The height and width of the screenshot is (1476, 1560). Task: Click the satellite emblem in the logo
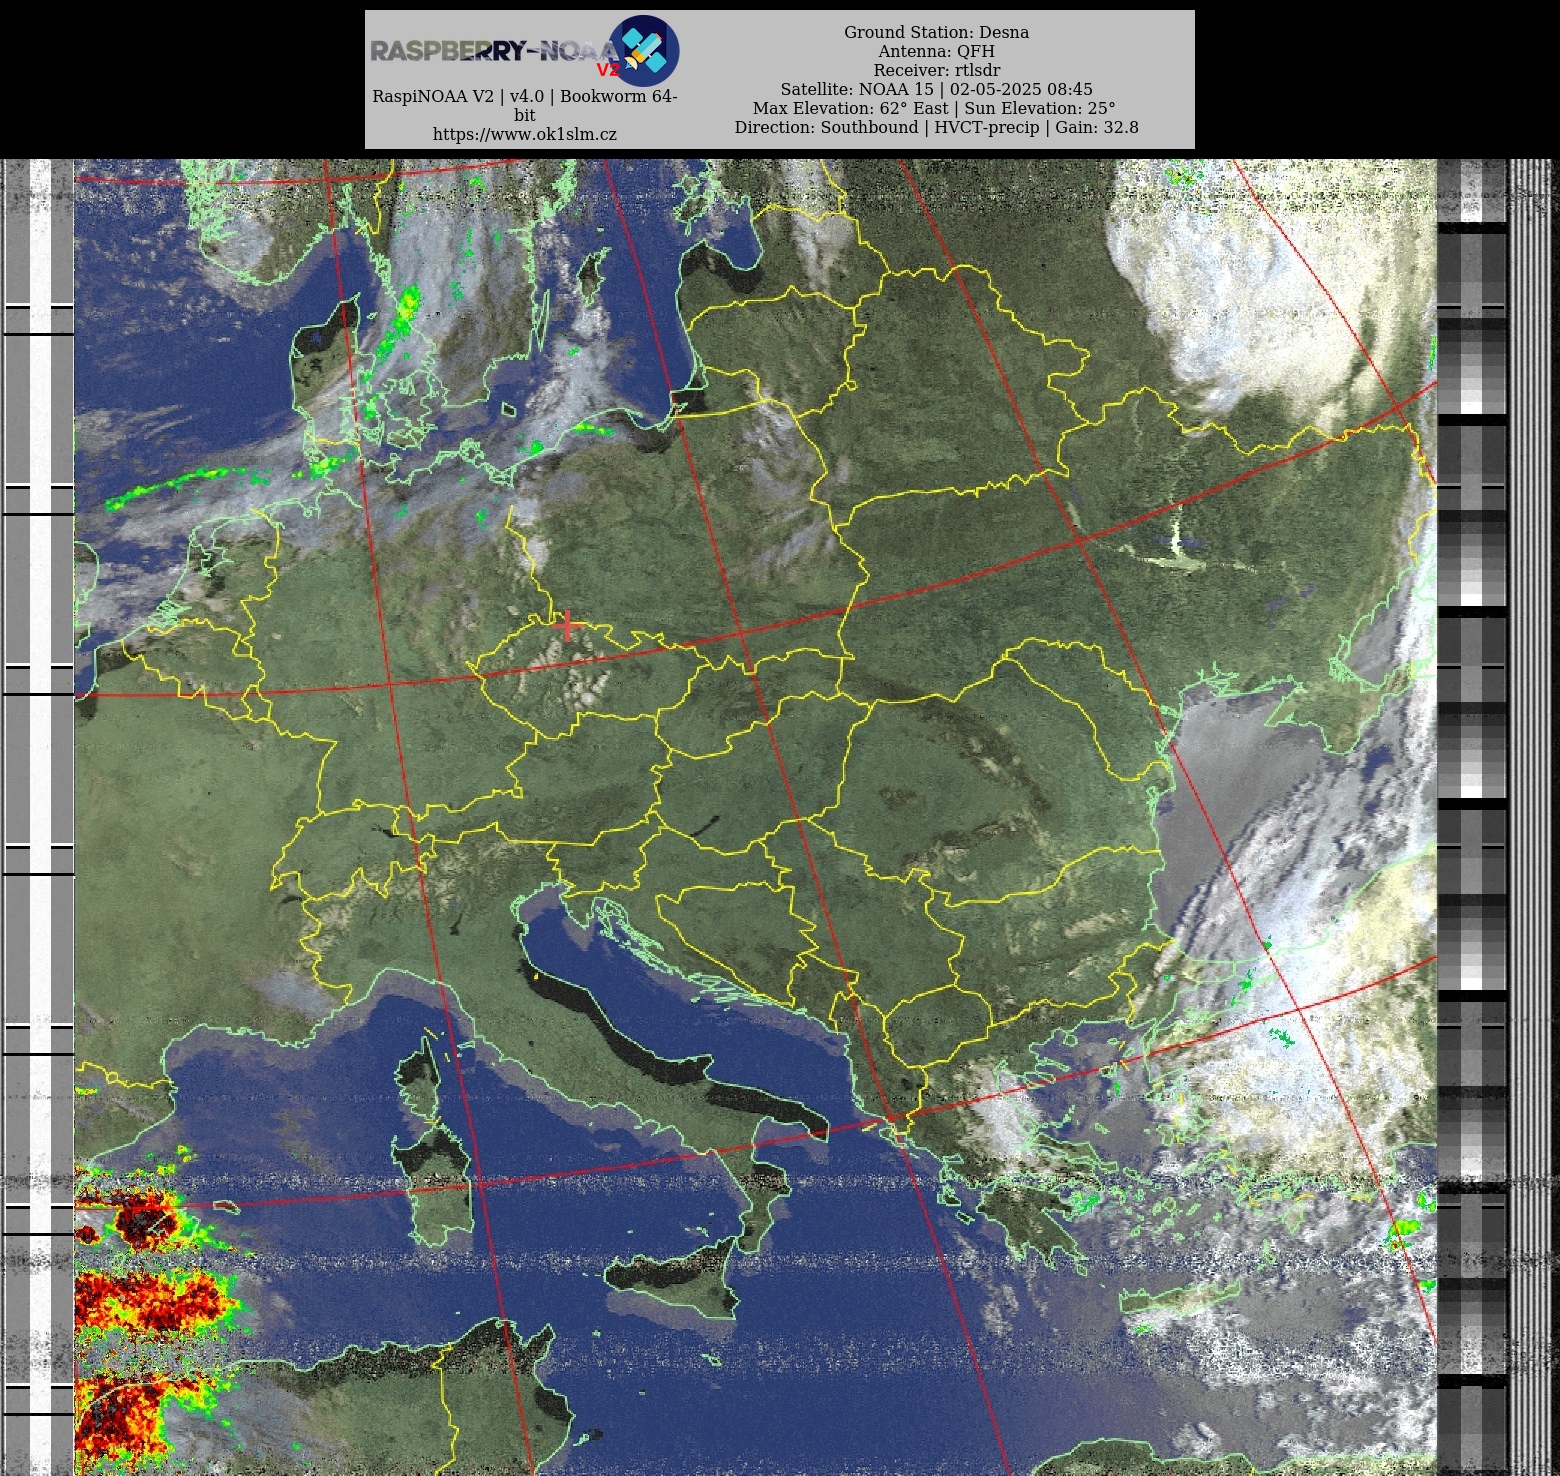coord(644,50)
